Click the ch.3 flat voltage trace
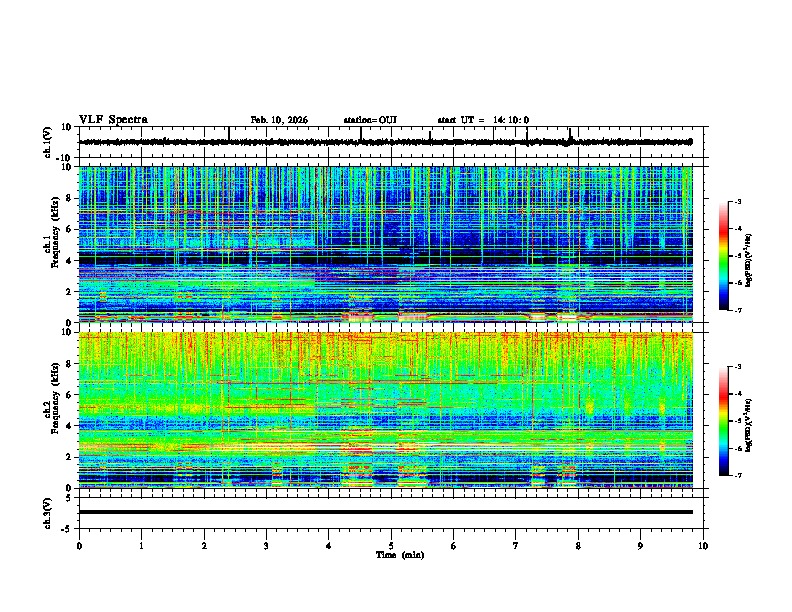 (x=386, y=512)
